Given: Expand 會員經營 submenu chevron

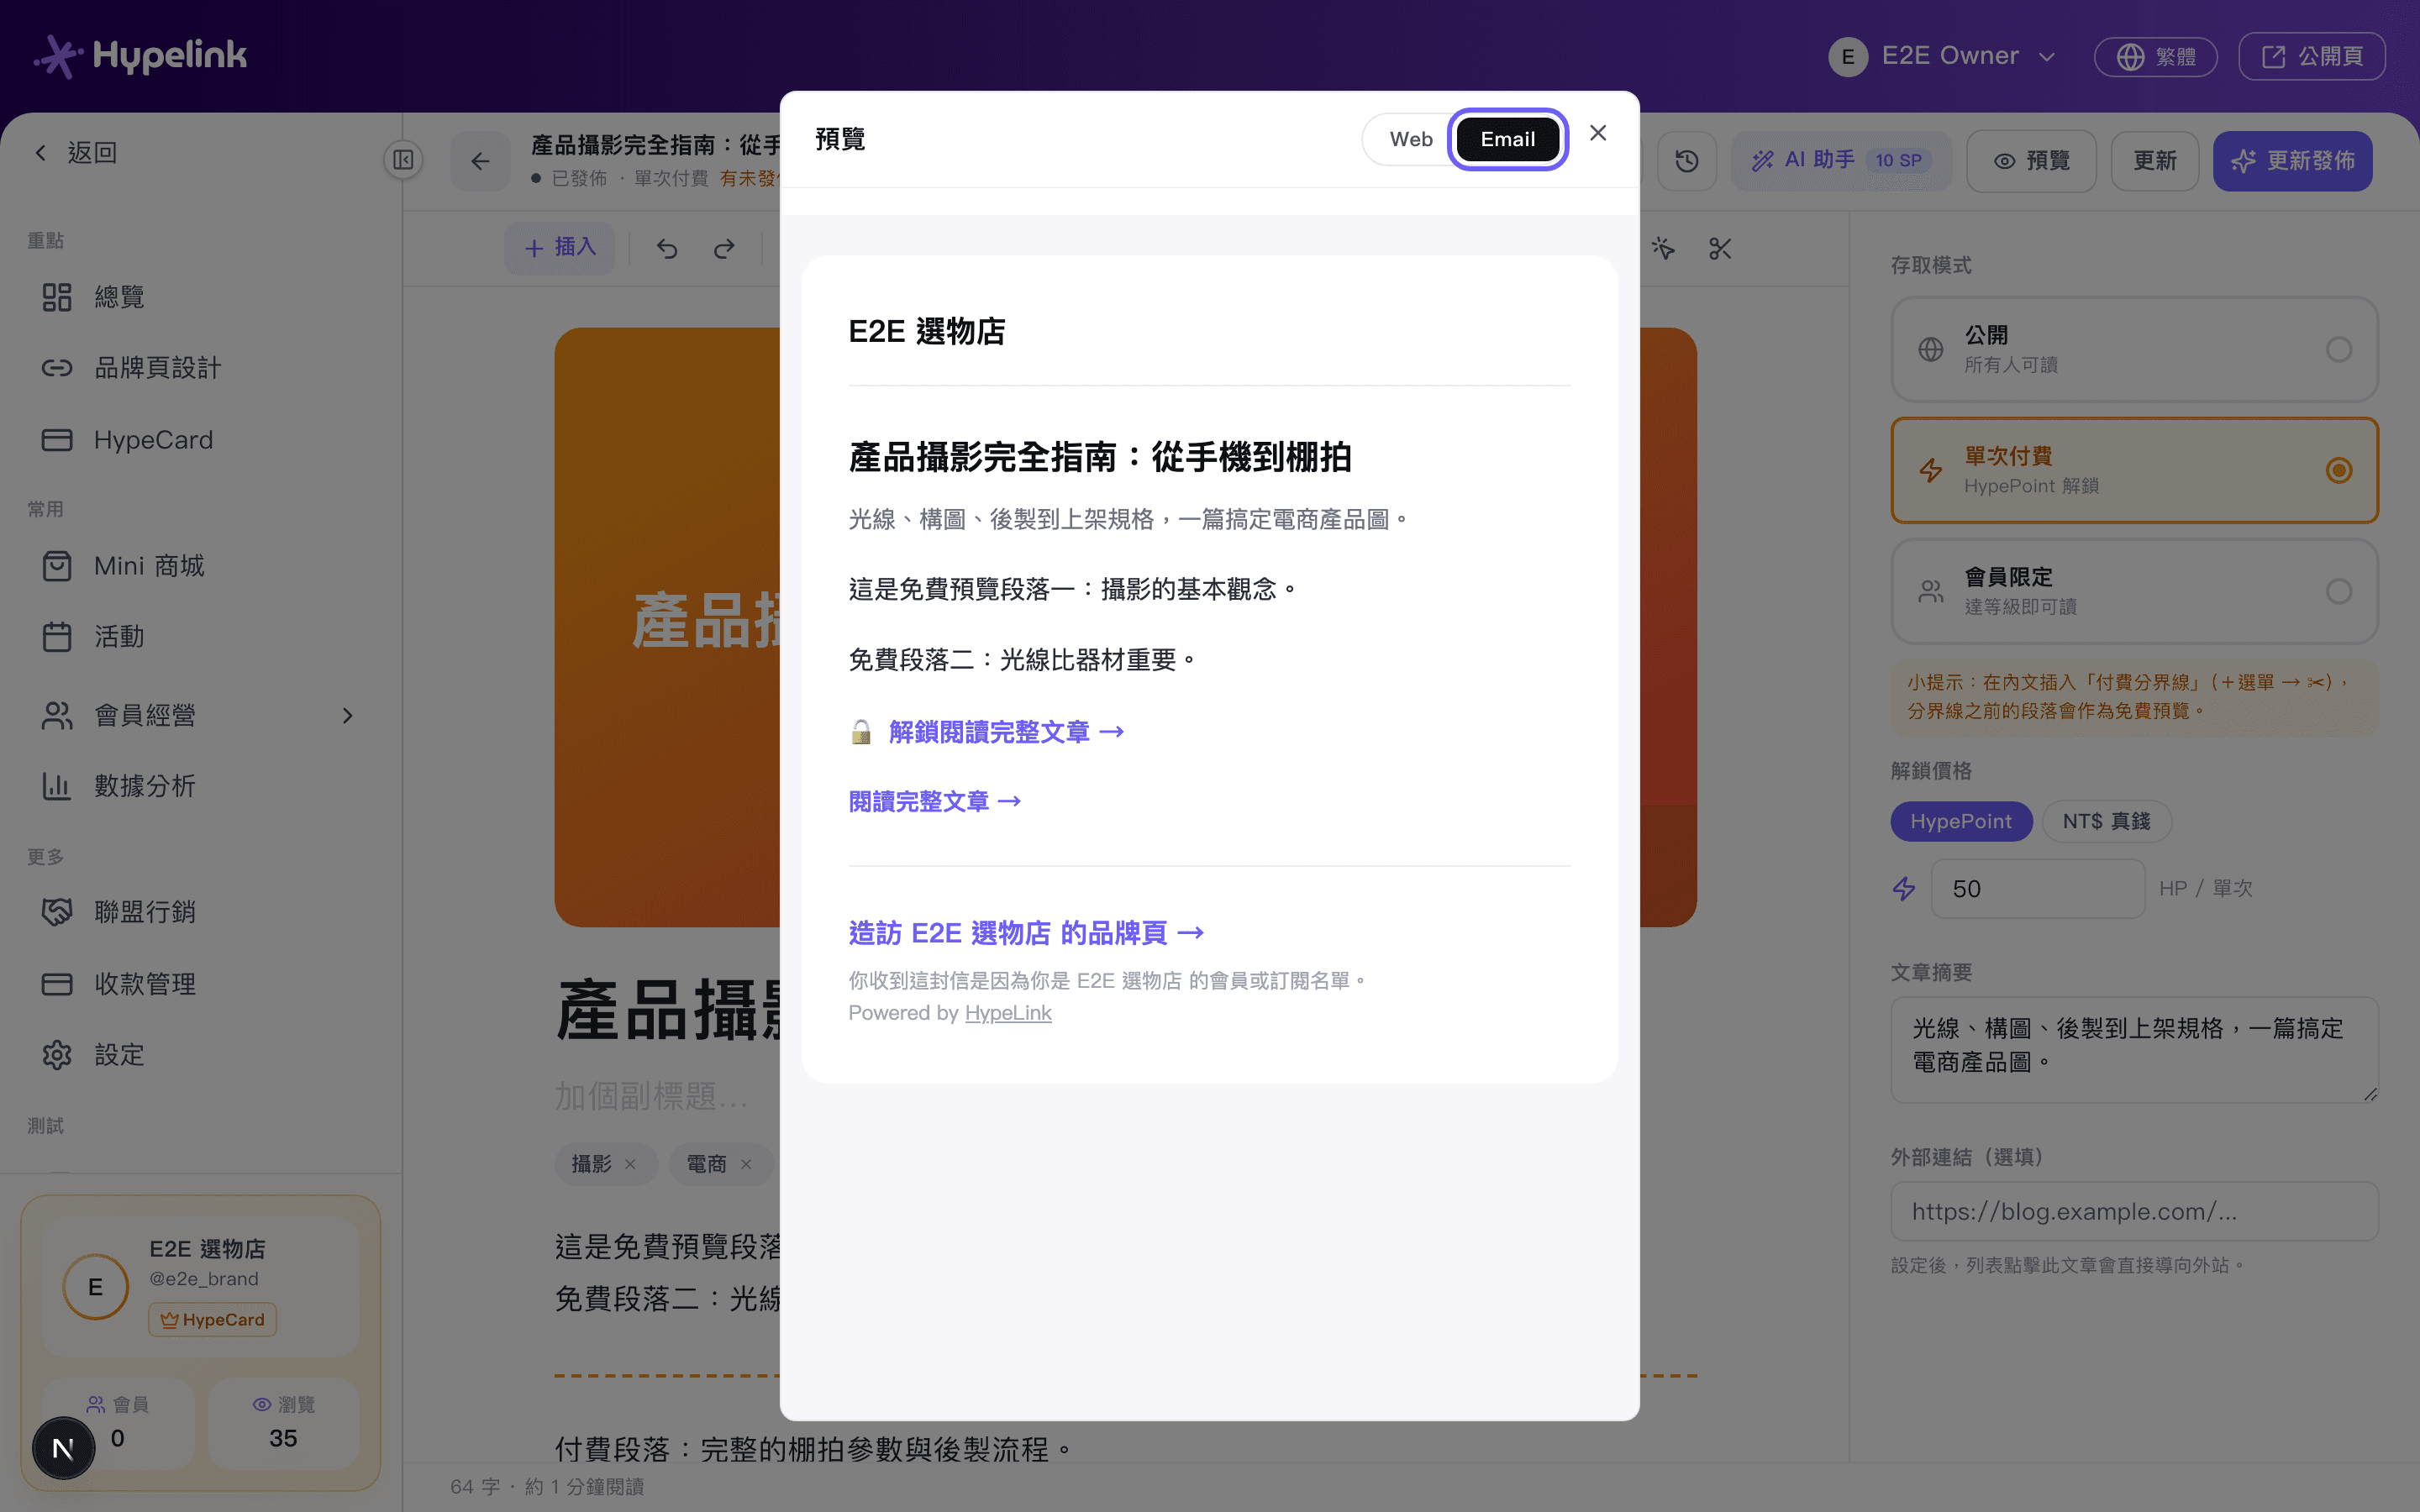Looking at the screenshot, I should pos(347,716).
